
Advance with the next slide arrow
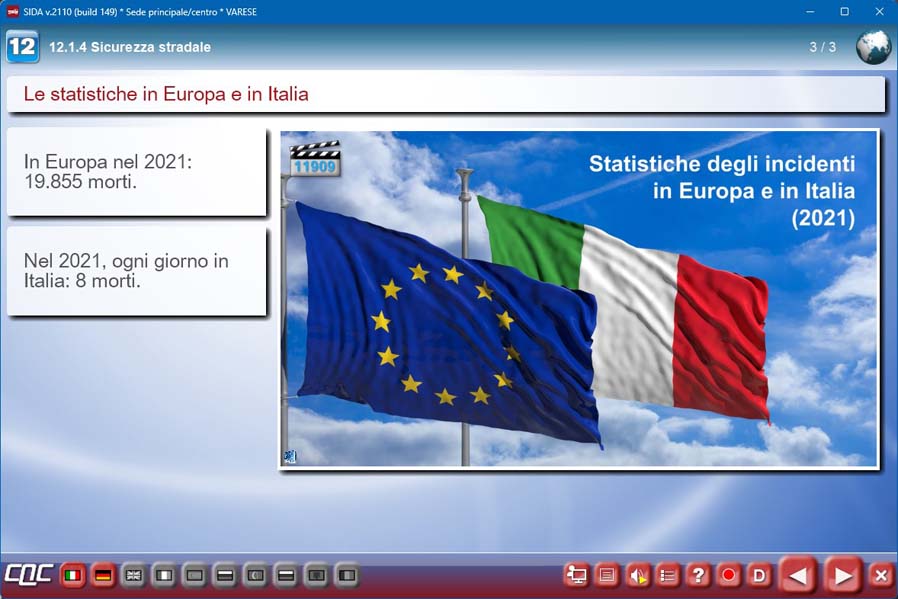click(843, 575)
